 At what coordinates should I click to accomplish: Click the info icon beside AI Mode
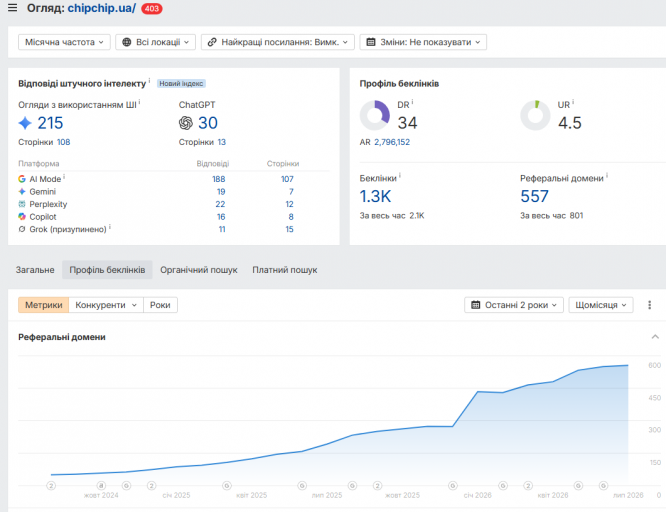tap(64, 176)
